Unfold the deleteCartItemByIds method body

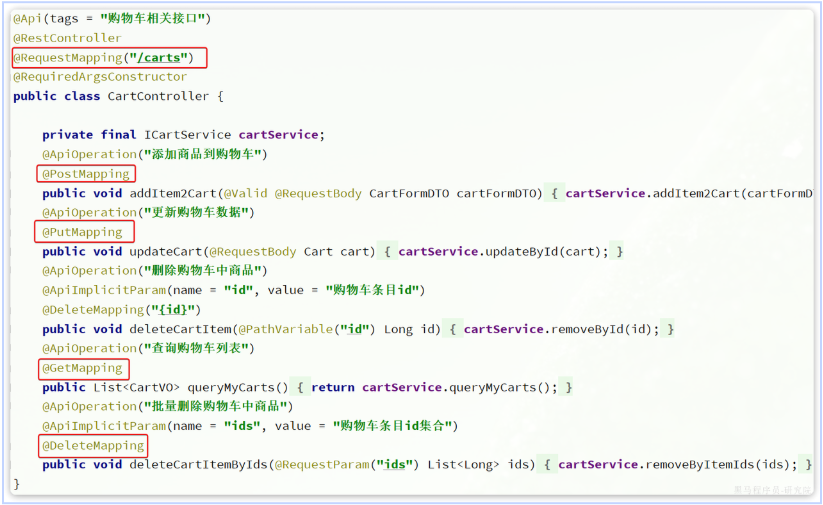(547, 465)
